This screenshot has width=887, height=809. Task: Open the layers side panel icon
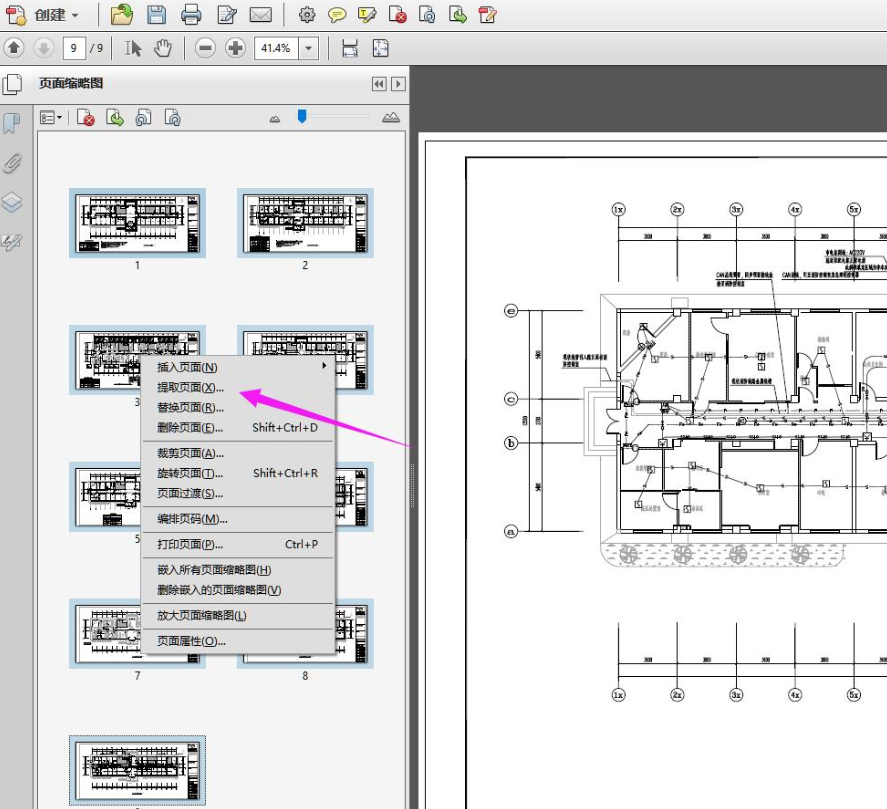point(12,202)
